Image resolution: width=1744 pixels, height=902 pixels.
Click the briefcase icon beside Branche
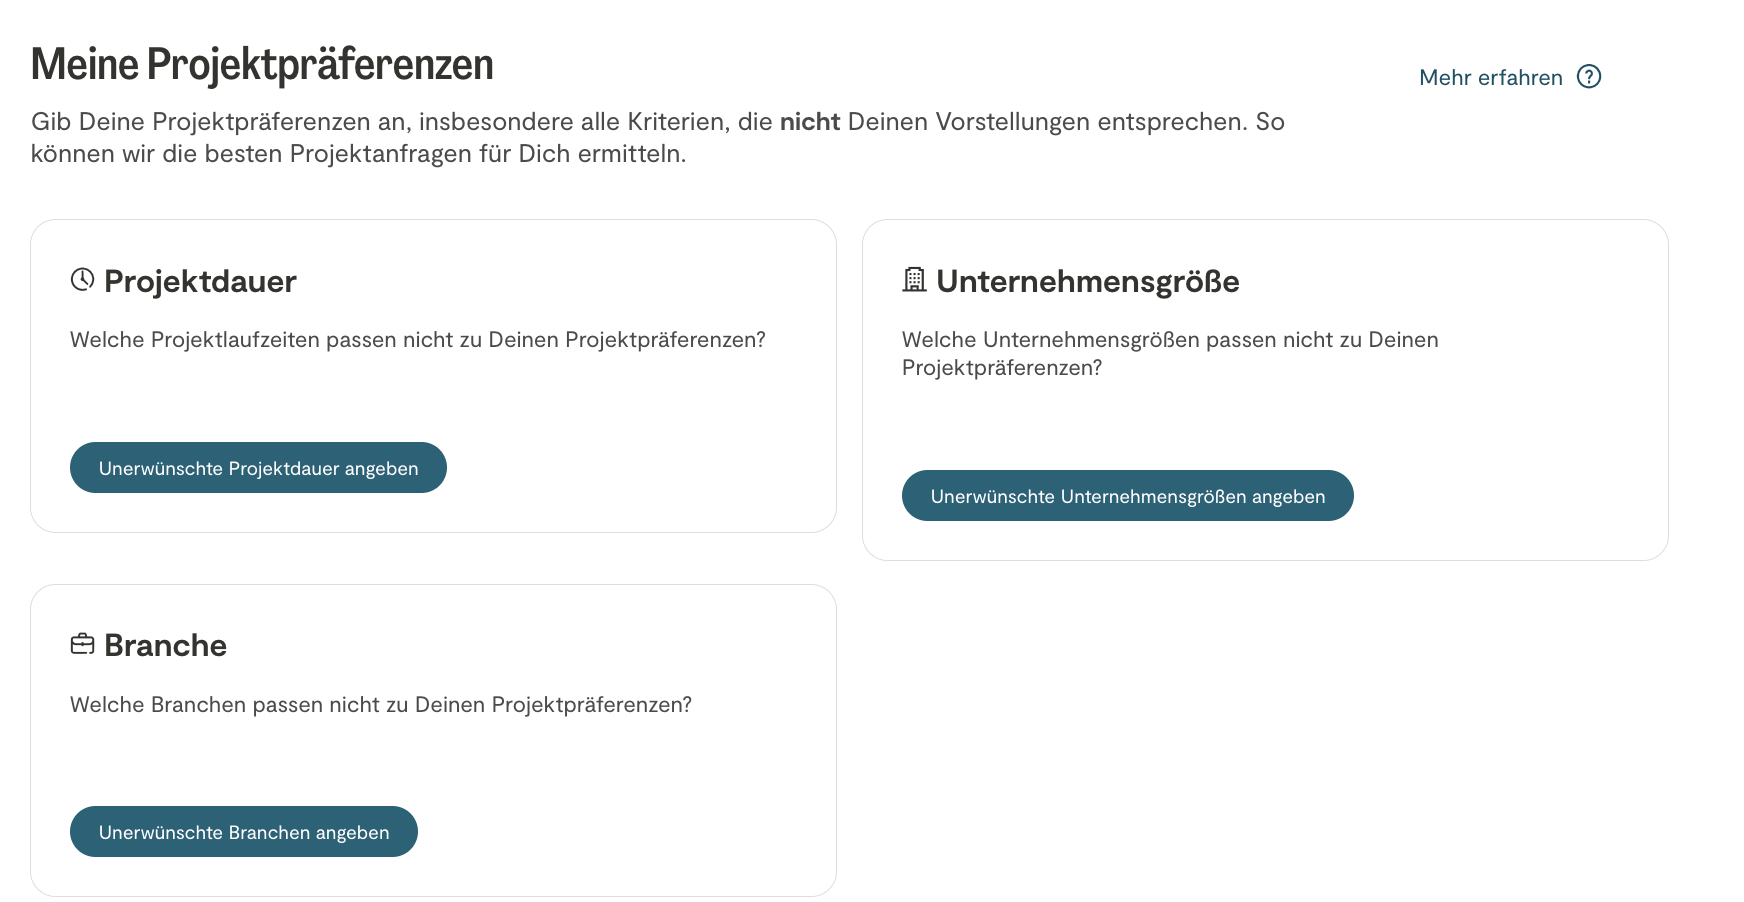[x=82, y=644]
